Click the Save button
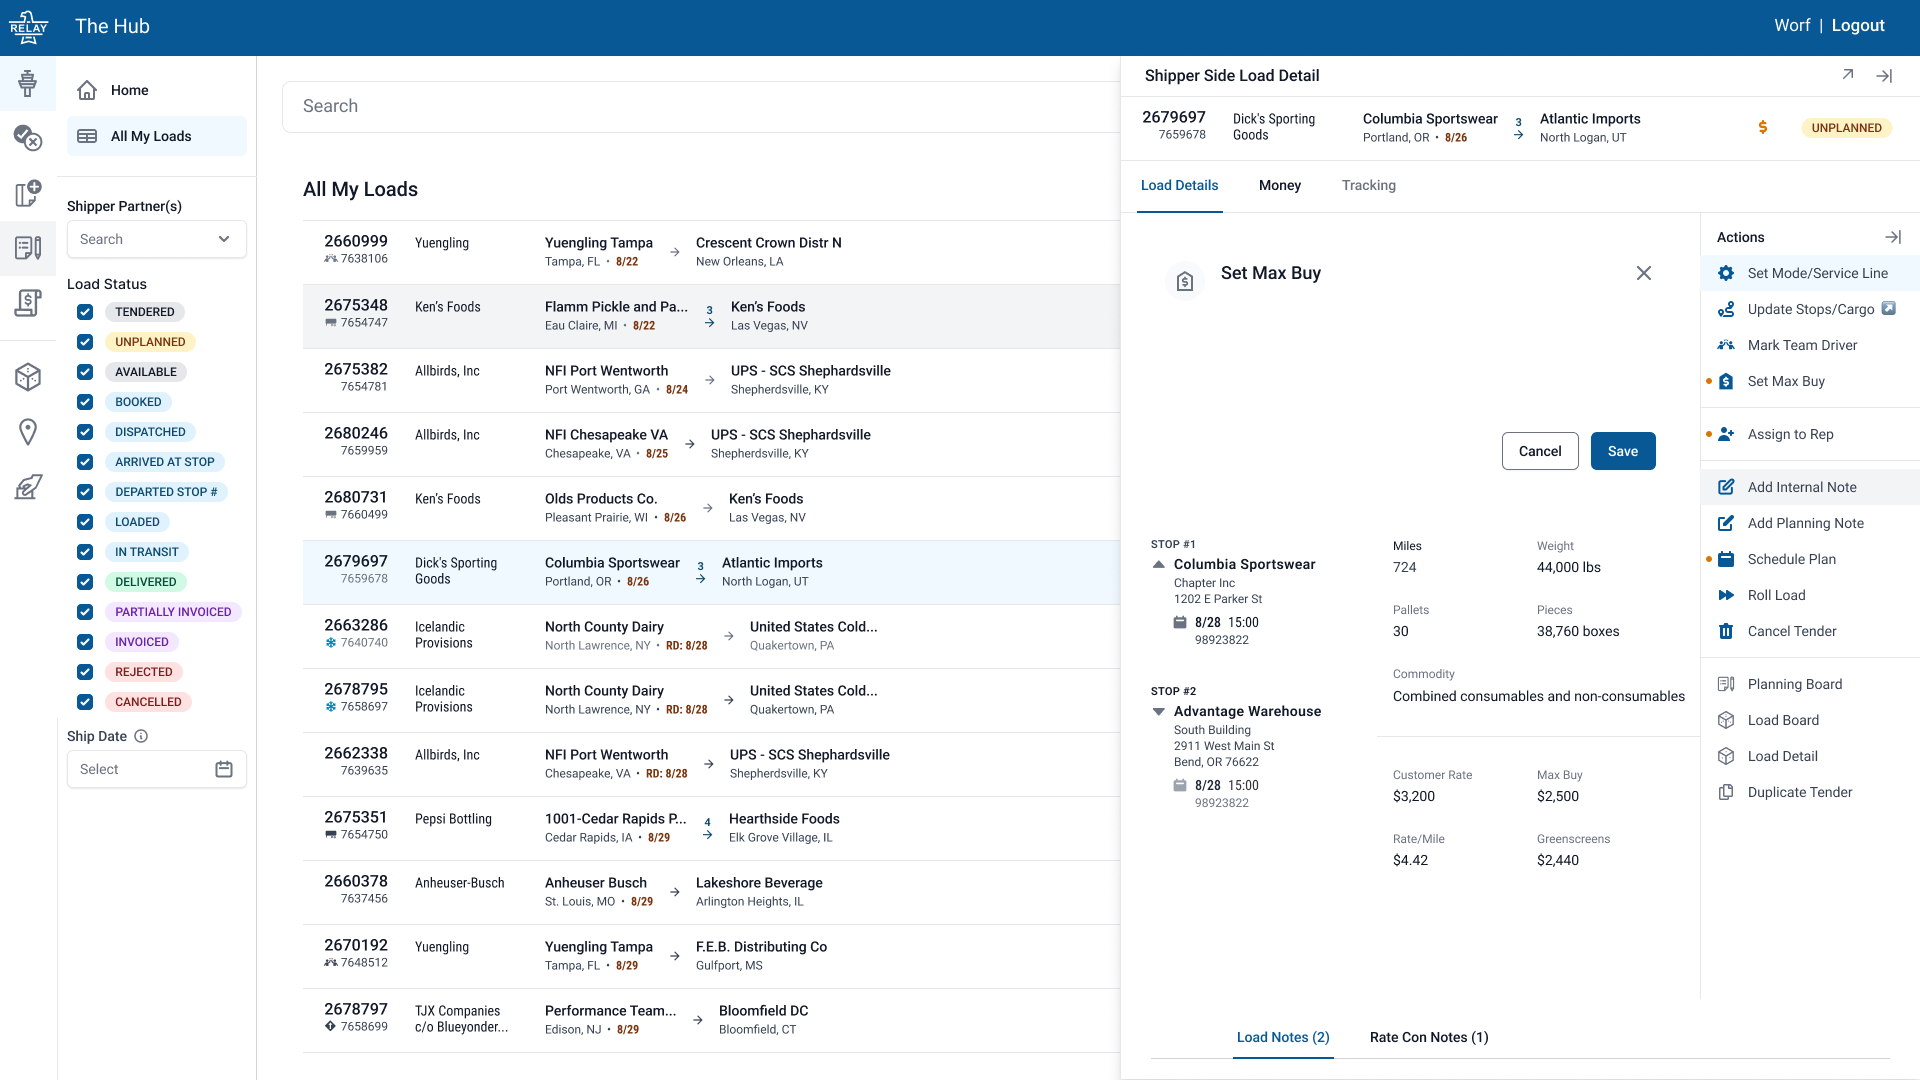The height and width of the screenshot is (1080, 1920). 1623,451
